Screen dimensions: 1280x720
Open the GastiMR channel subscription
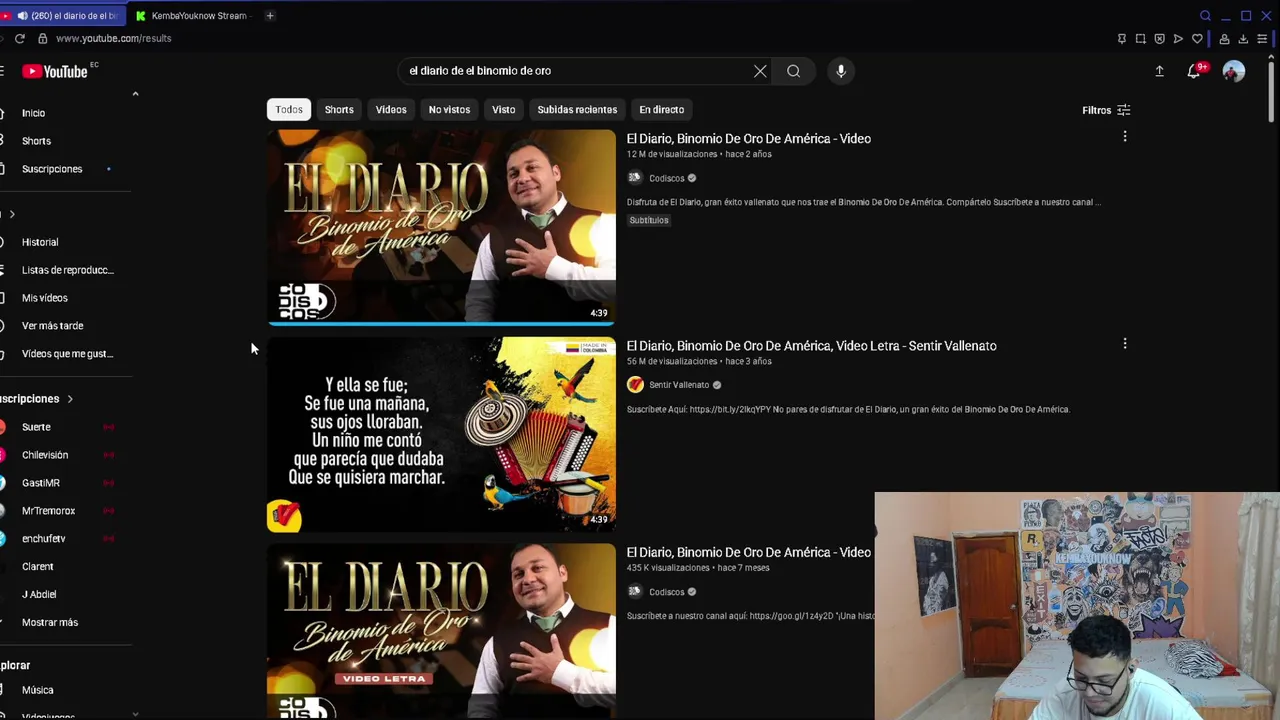(x=41, y=483)
